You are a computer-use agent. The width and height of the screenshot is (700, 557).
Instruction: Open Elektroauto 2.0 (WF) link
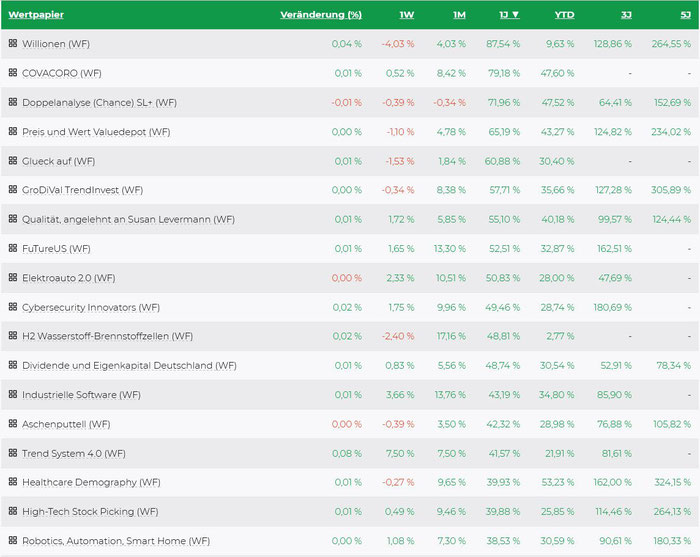pyautogui.click(x=69, y=278)
